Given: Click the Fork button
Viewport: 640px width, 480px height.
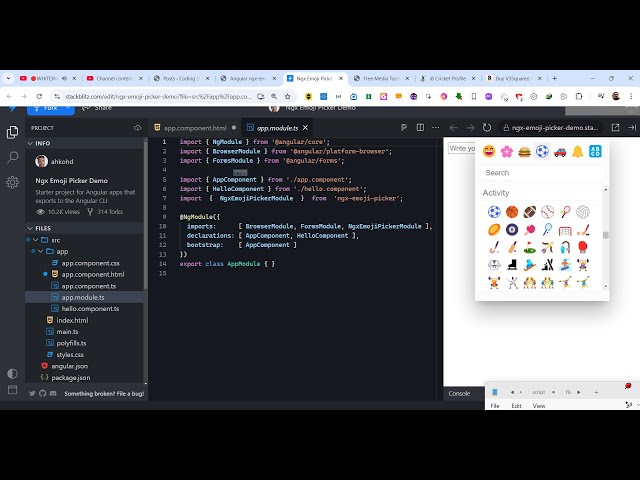Looking at the screenshot, I should 44,107.
